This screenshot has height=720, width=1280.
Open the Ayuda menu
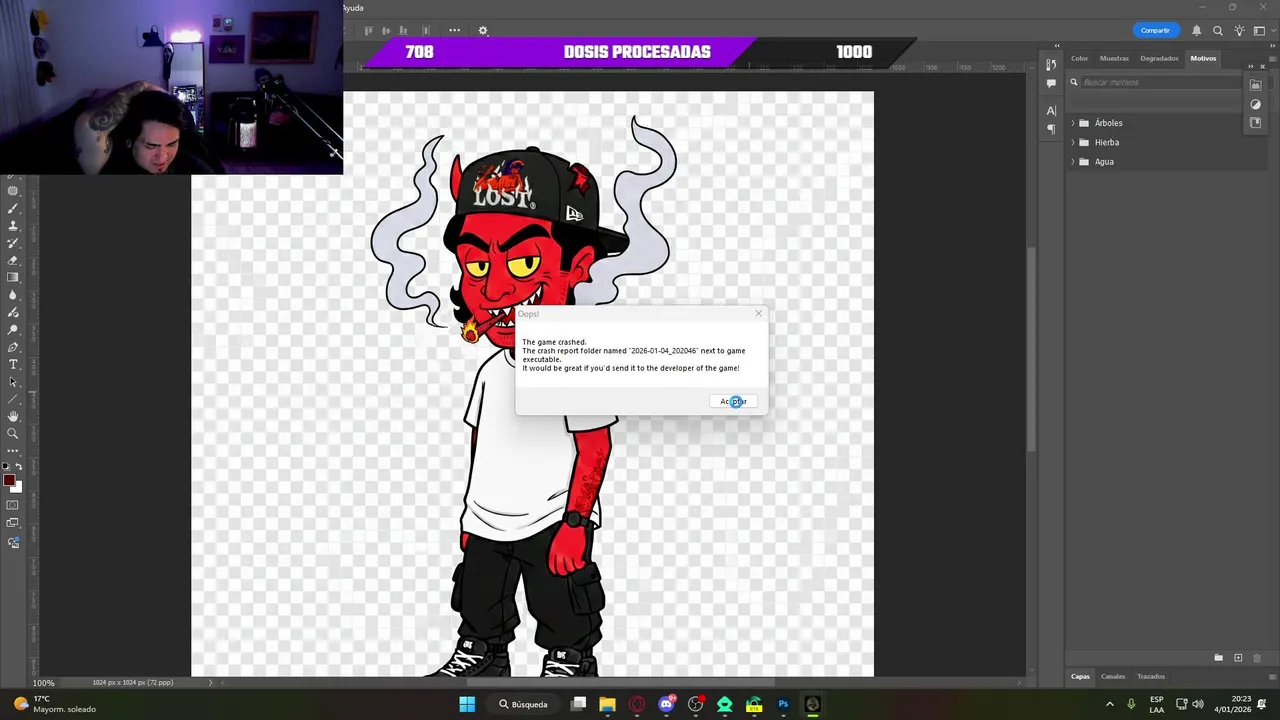point(353,8)
